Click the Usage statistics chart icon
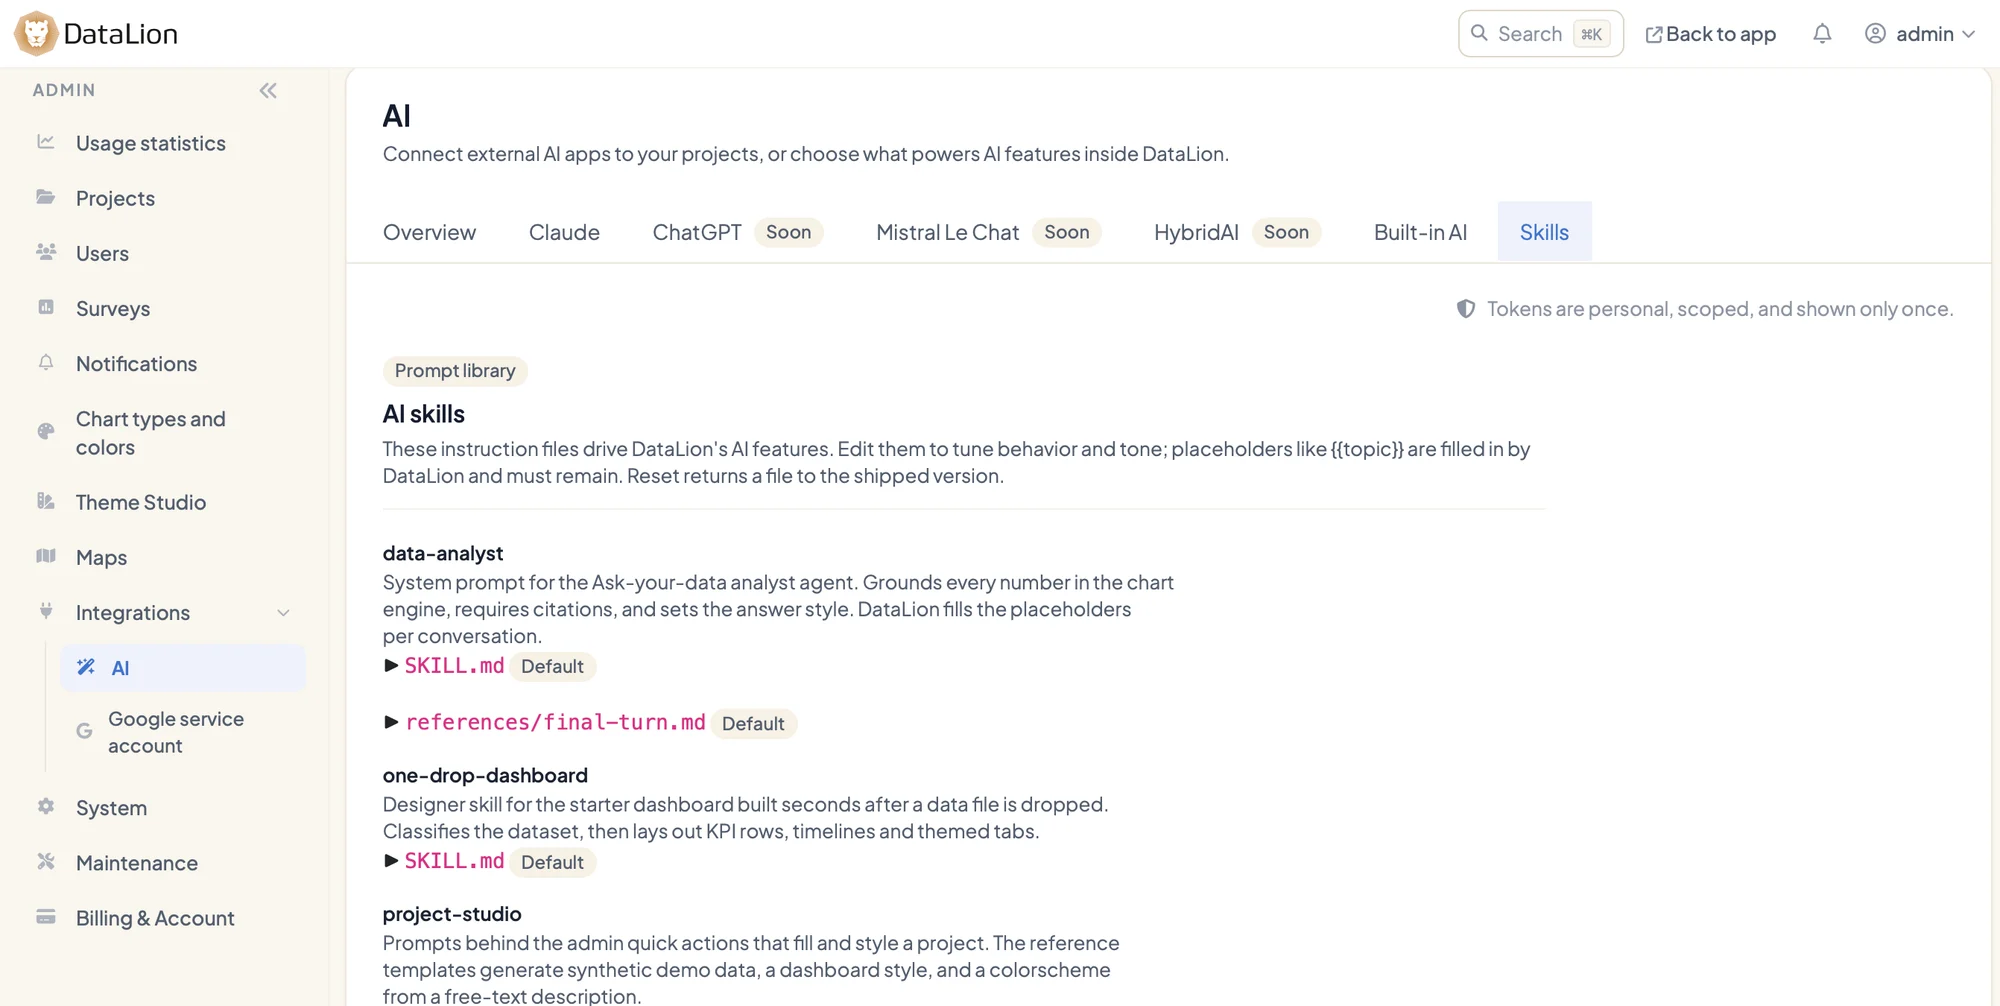This screenshot has height=1006, width=2000. tap(46, 142)
